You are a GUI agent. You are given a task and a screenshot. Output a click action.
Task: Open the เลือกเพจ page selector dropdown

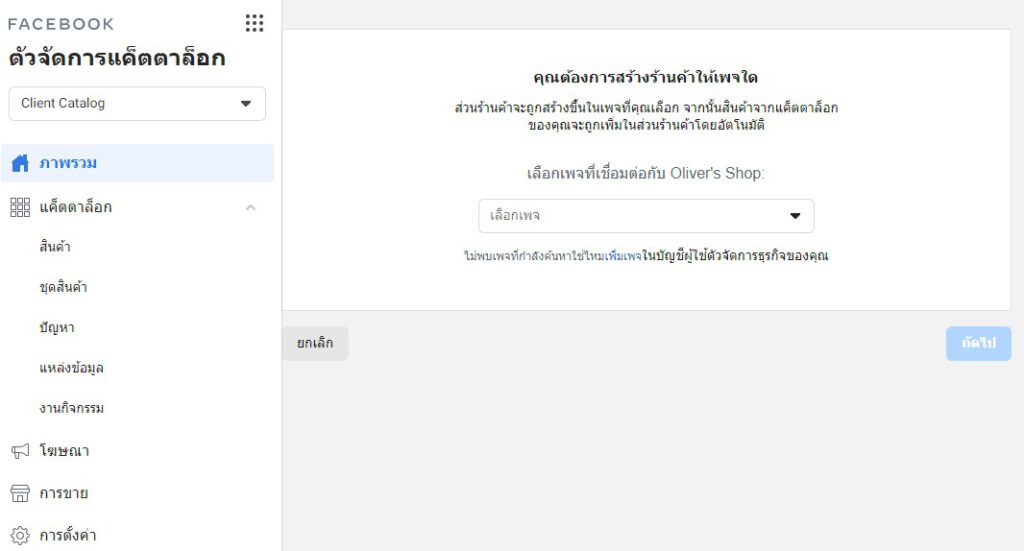point(646,216)
